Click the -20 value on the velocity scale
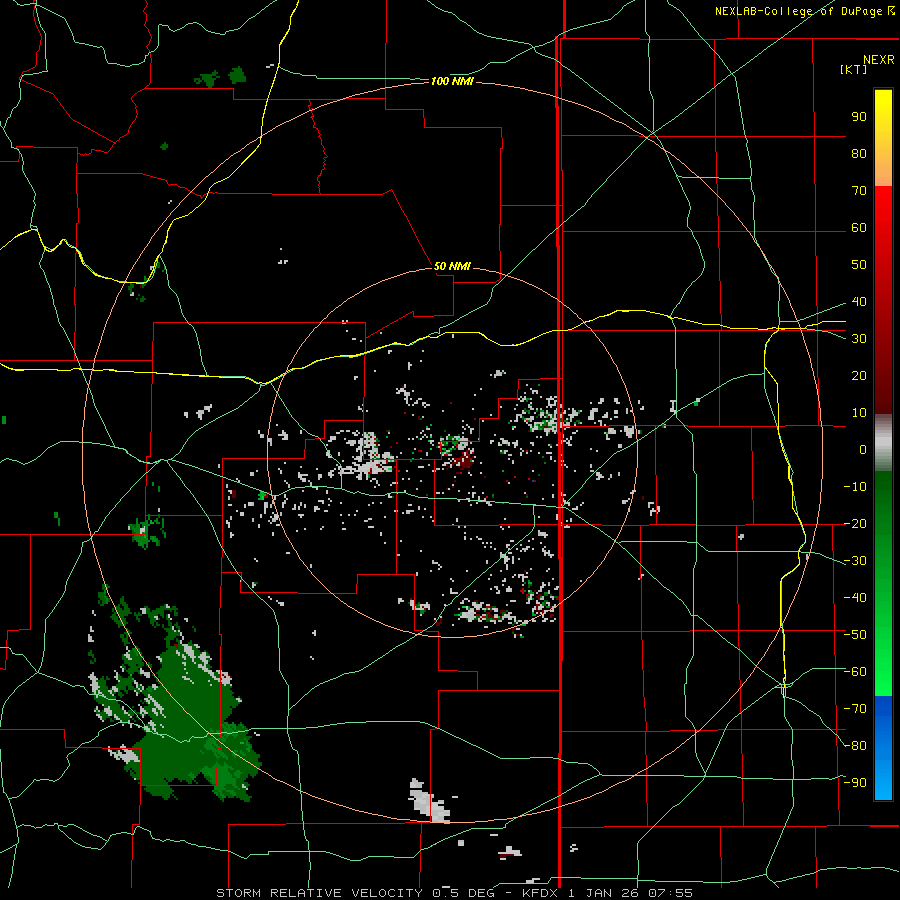This screenshot has width=900, height=900. 855,523
